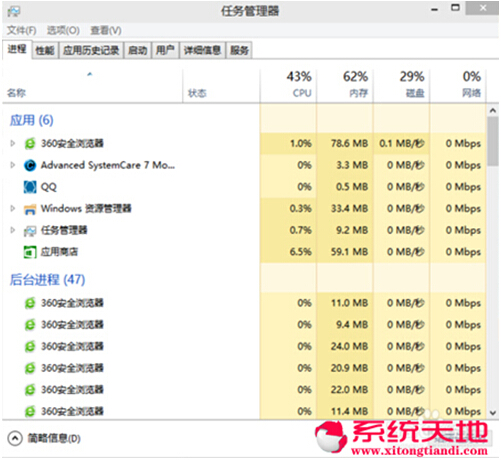Expand the Advanced SystemCare entry

point(13,165)
